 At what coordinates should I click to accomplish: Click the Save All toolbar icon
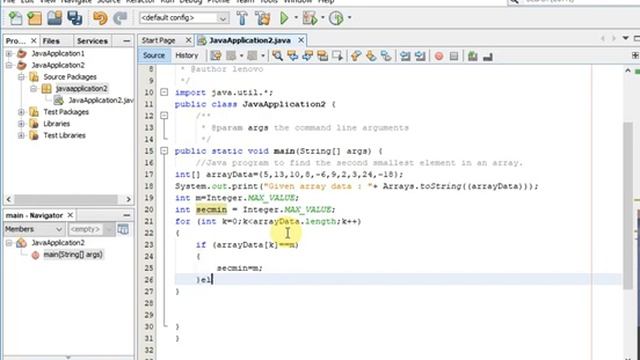[75, 18]
